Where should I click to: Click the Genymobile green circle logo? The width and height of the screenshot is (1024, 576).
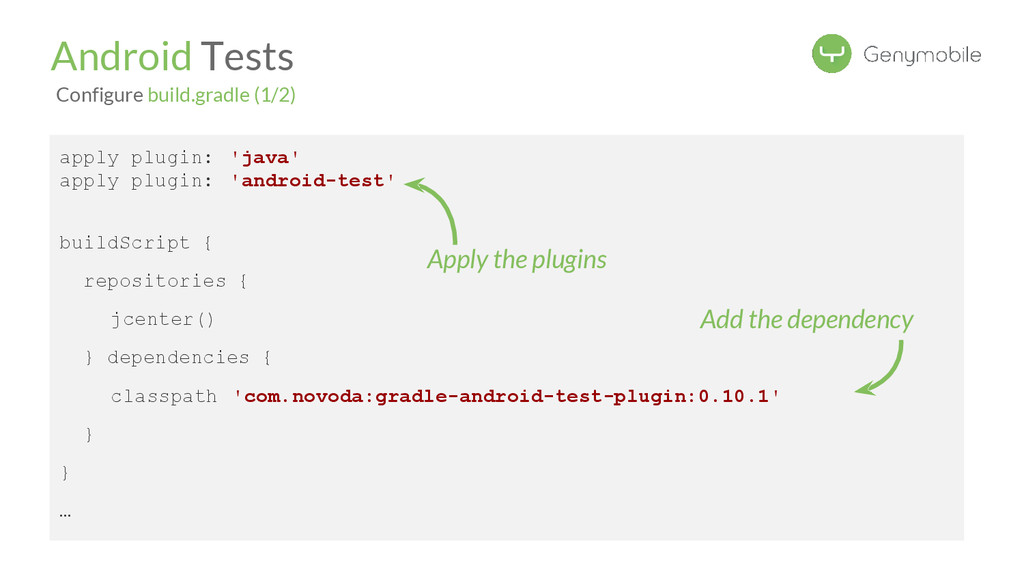click(x=831, y=54)
